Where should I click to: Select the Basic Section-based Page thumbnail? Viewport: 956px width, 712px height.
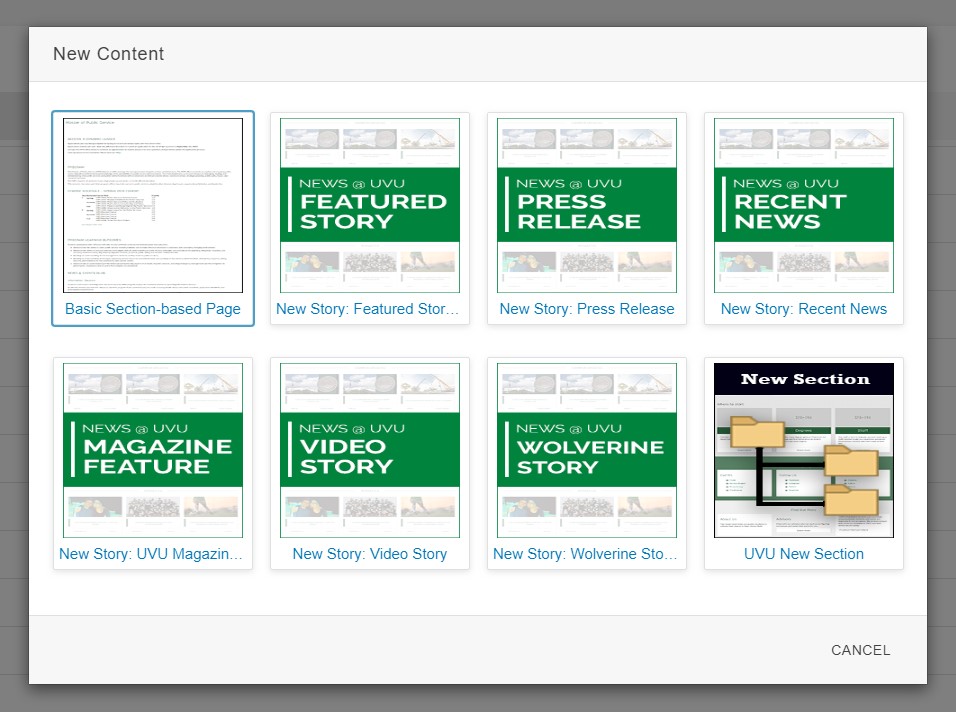[x=153, y=205]
